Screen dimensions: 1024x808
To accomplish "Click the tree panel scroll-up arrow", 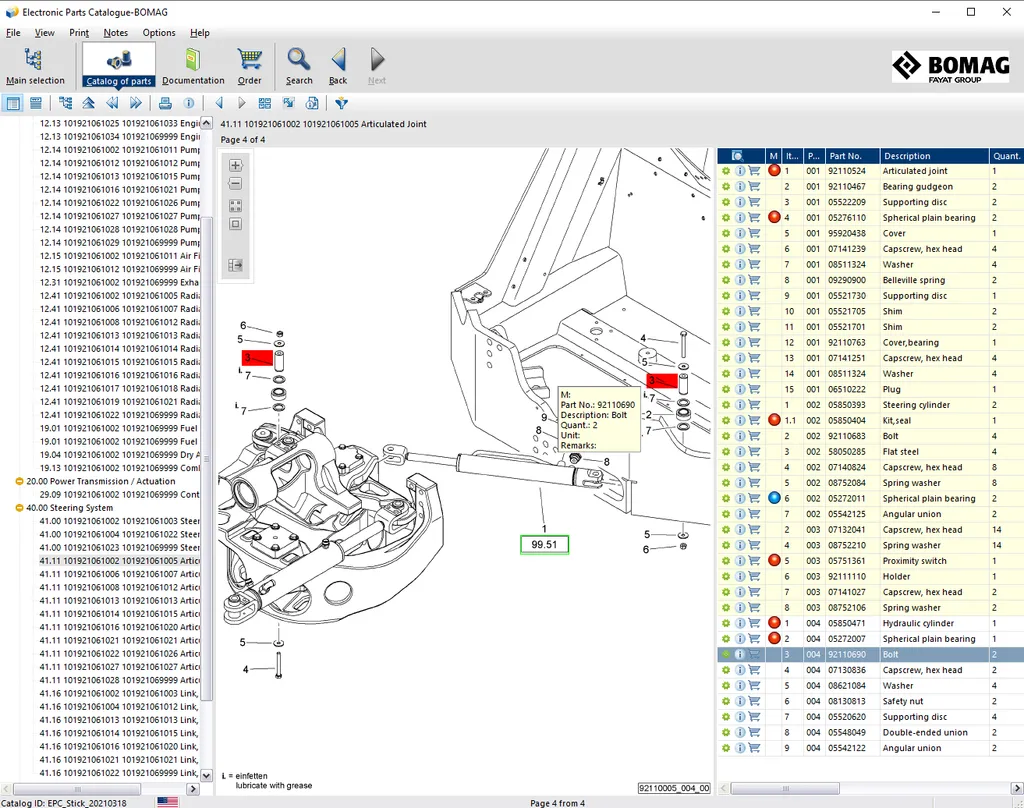I will point(206,123).
